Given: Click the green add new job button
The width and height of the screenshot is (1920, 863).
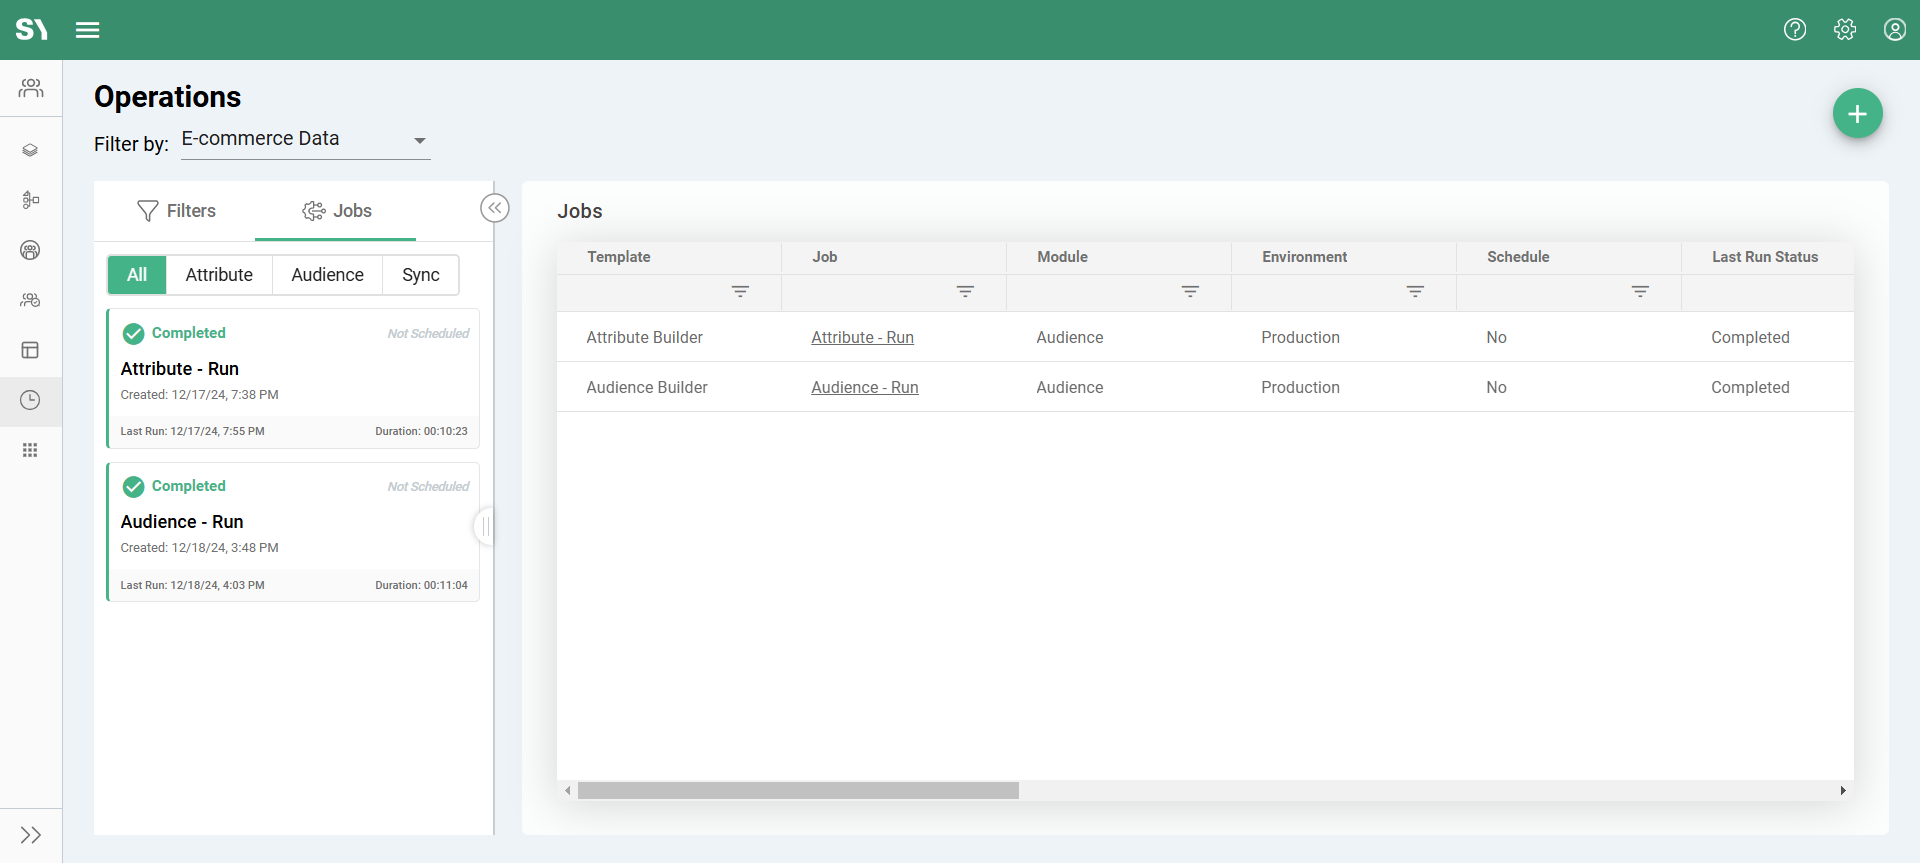Looking at the screenshot, I should coord(1857,114).
